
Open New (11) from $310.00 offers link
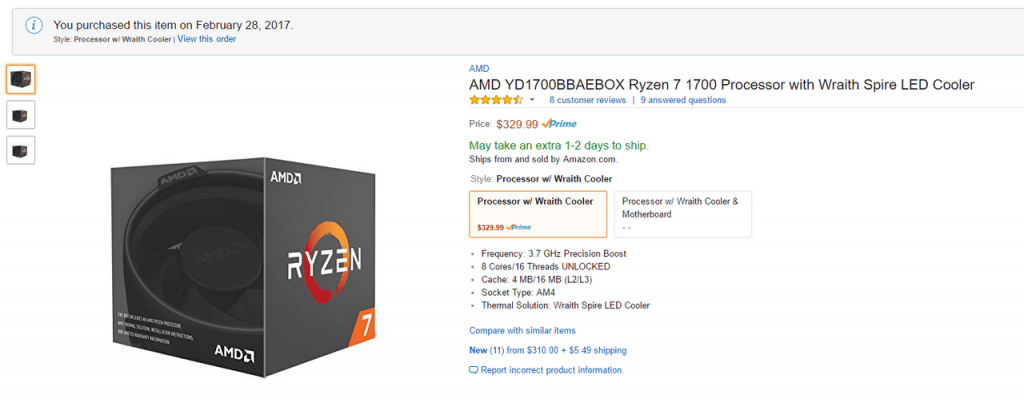(547, 350)
